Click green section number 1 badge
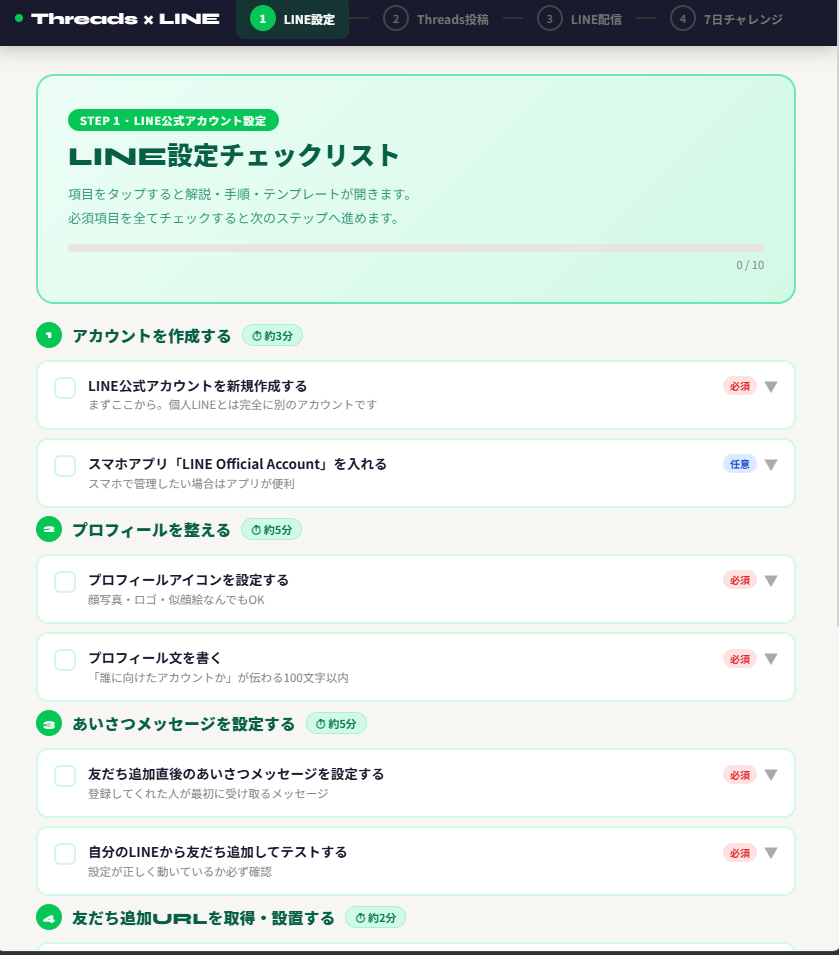Image resolution: width=839 pixels, height=955 pixels. coord(49,336)
